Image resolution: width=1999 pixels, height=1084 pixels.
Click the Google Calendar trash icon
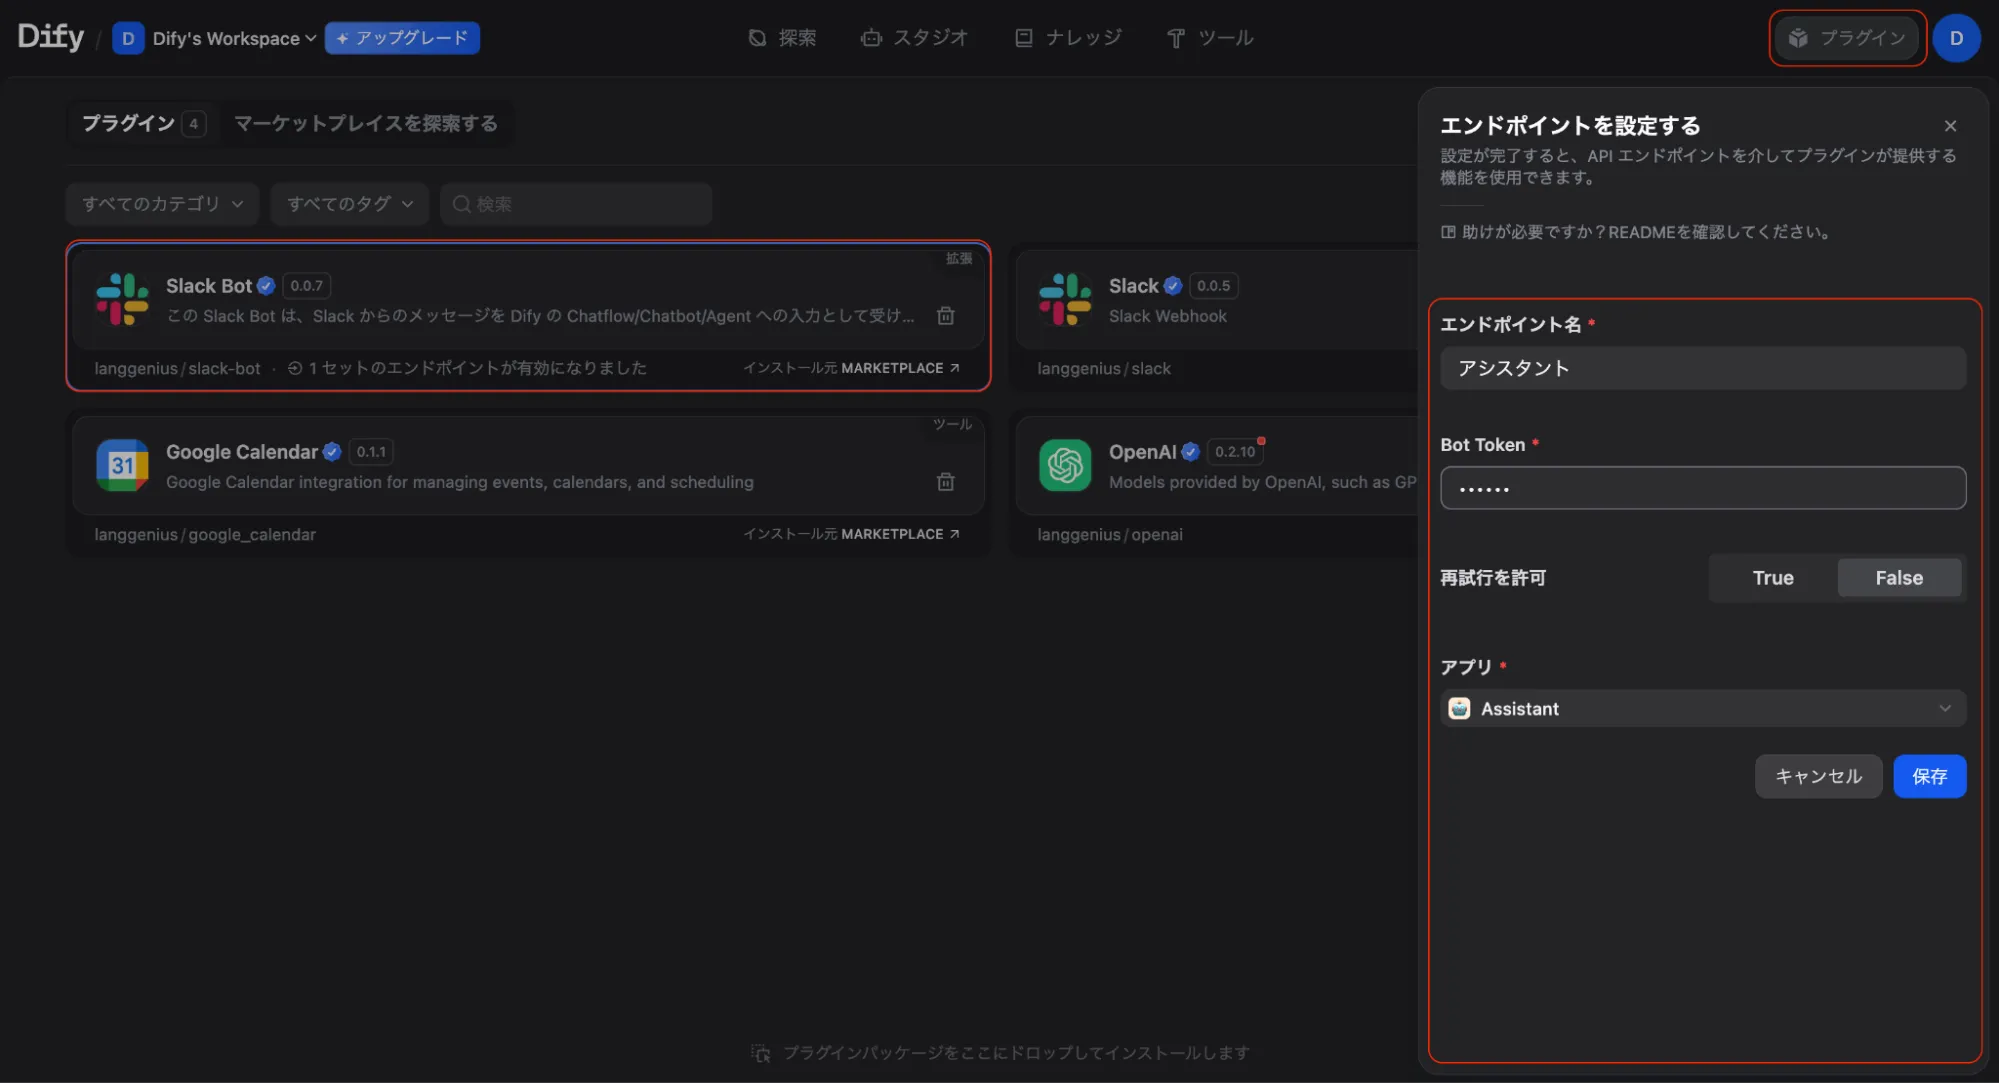click(x=945, y=482)
